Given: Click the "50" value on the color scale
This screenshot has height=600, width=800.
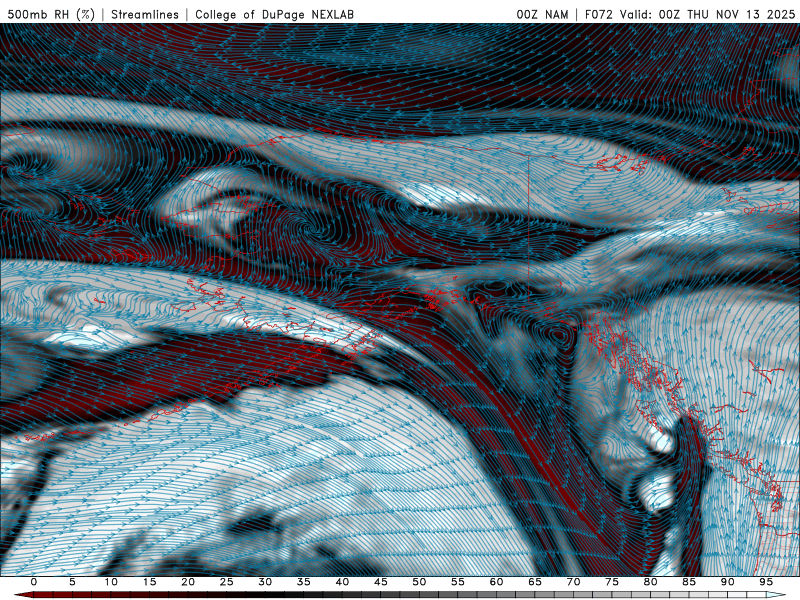Looking at the screenshot, I should tap(419, 582).
